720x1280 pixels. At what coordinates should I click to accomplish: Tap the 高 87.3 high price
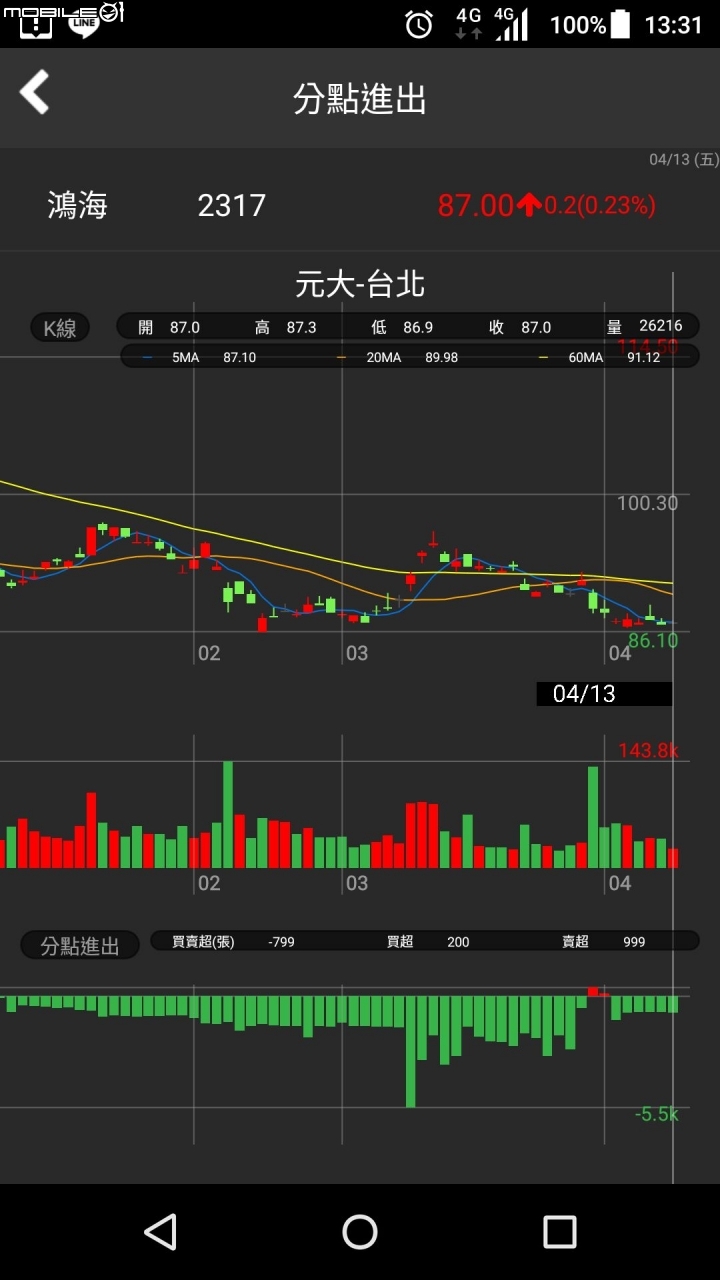click(286, 327)
